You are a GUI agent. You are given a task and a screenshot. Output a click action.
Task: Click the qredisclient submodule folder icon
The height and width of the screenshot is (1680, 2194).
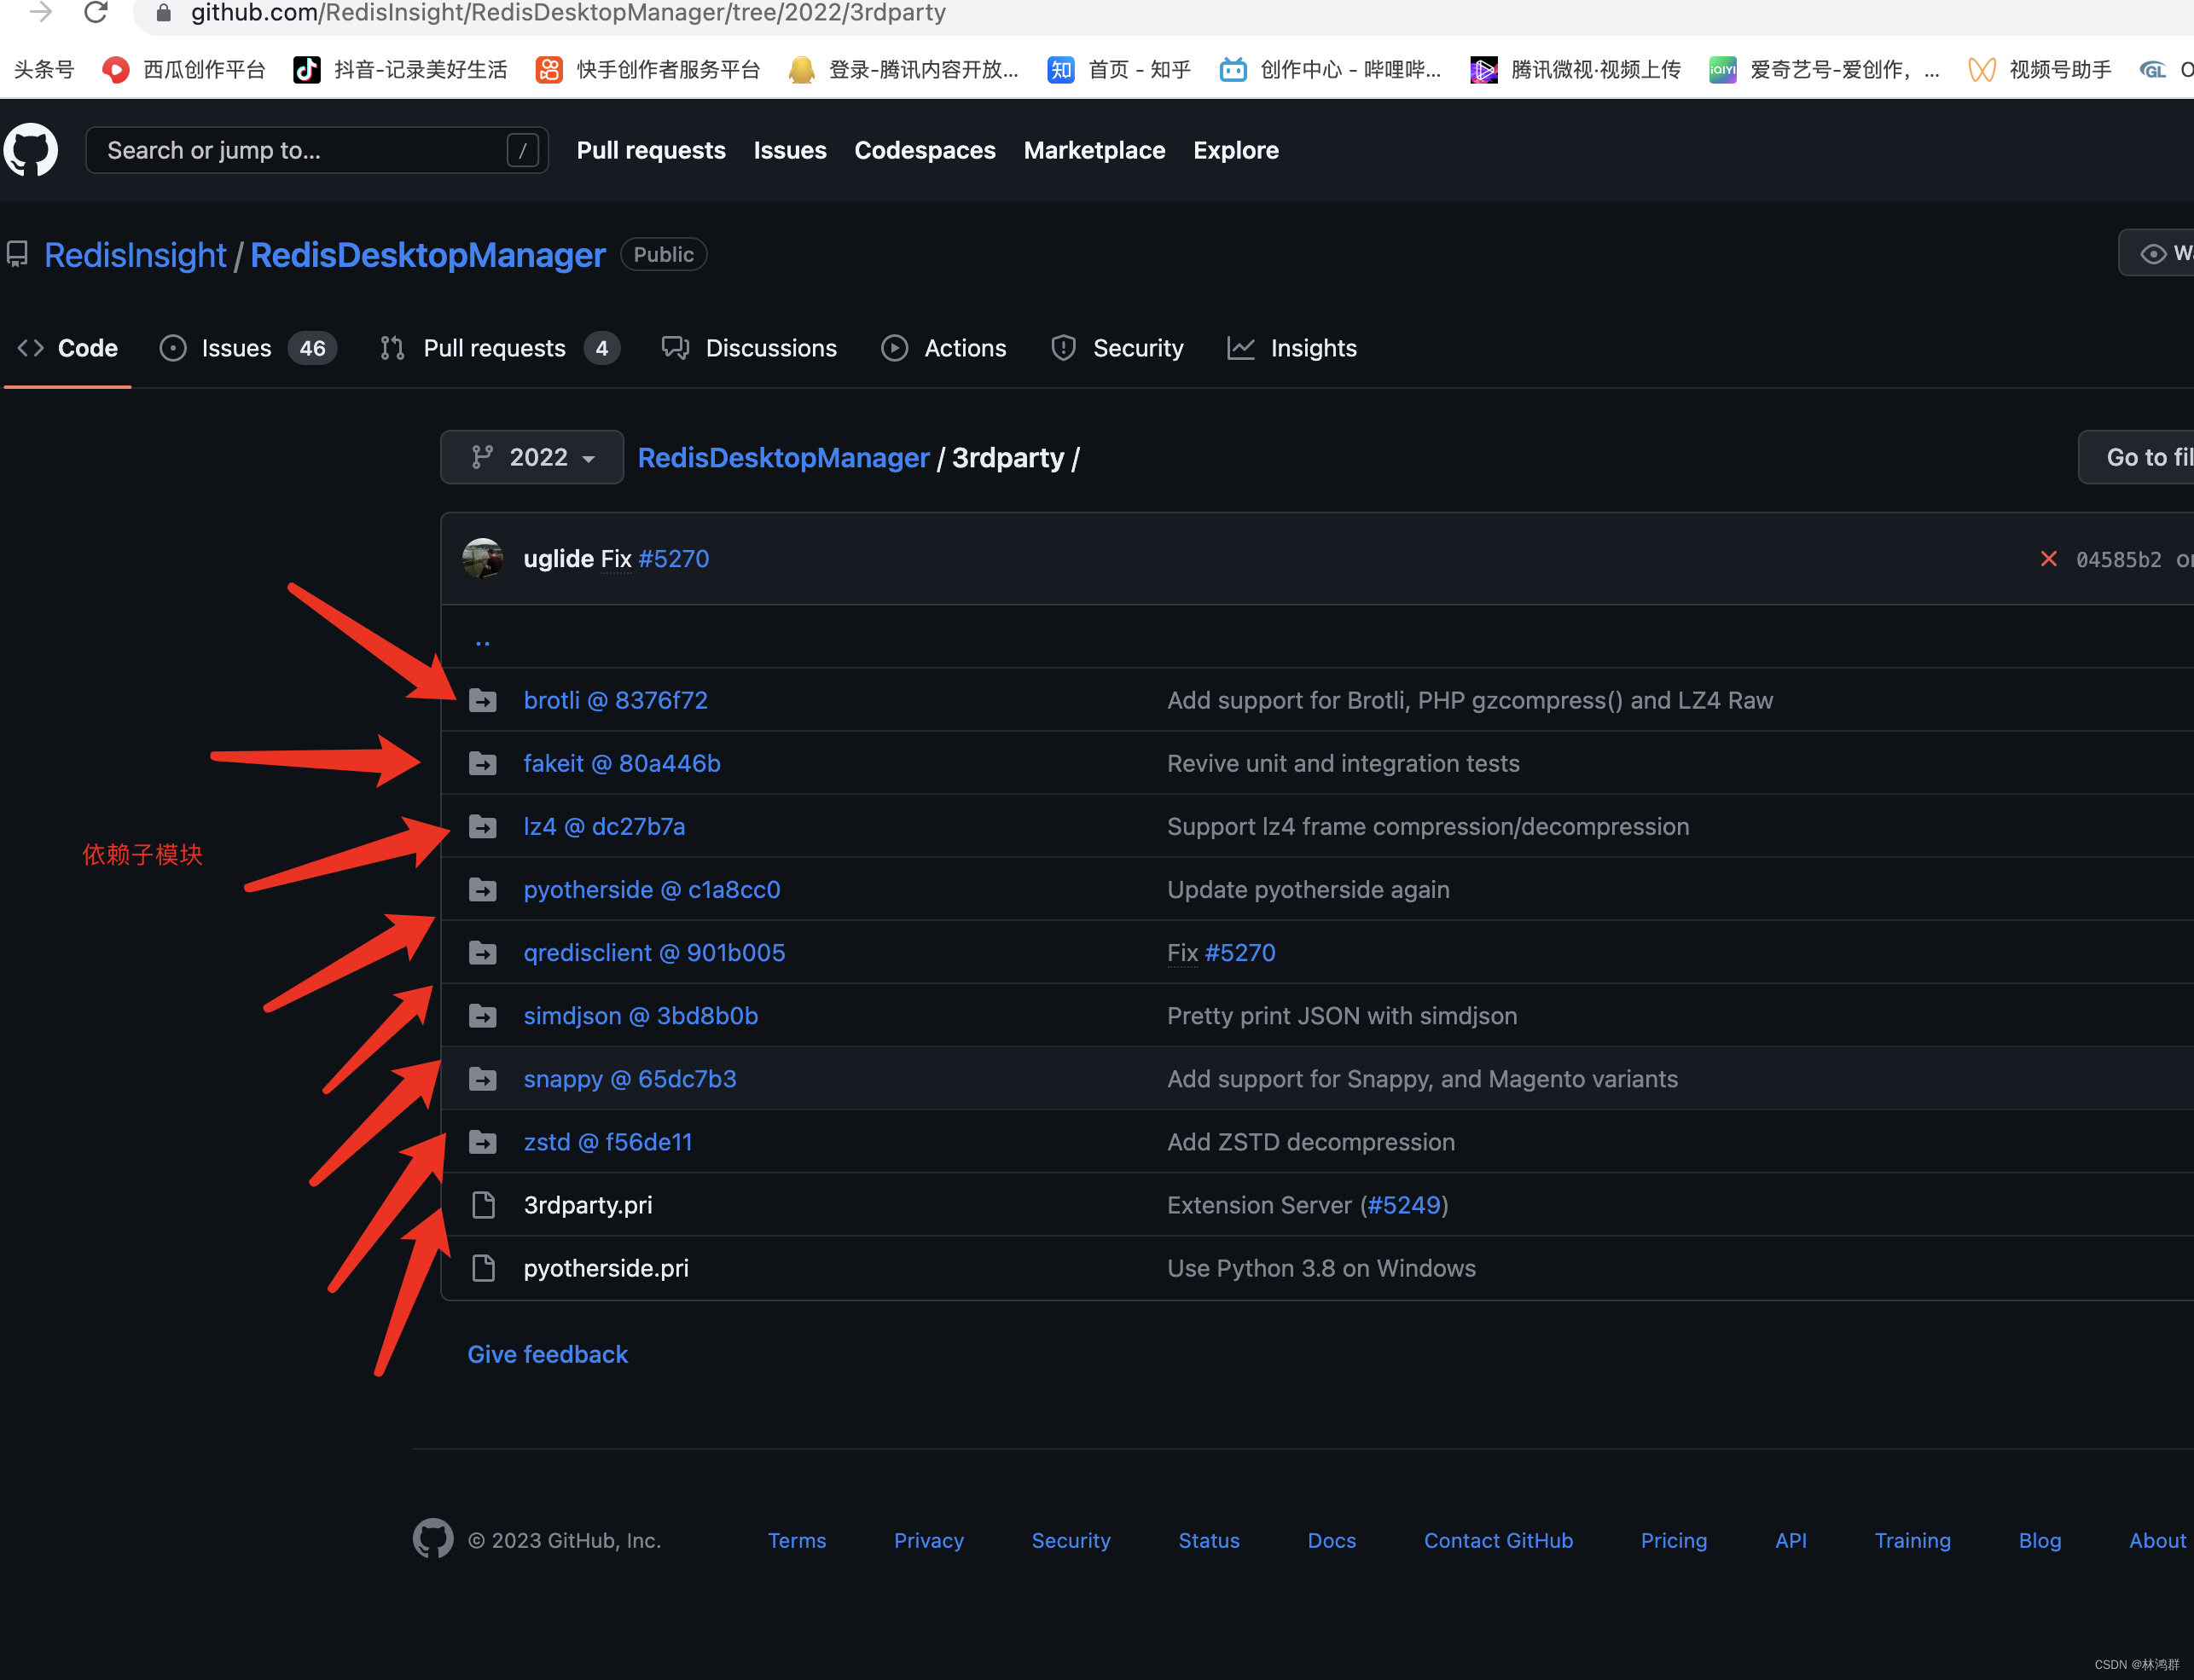483,952
